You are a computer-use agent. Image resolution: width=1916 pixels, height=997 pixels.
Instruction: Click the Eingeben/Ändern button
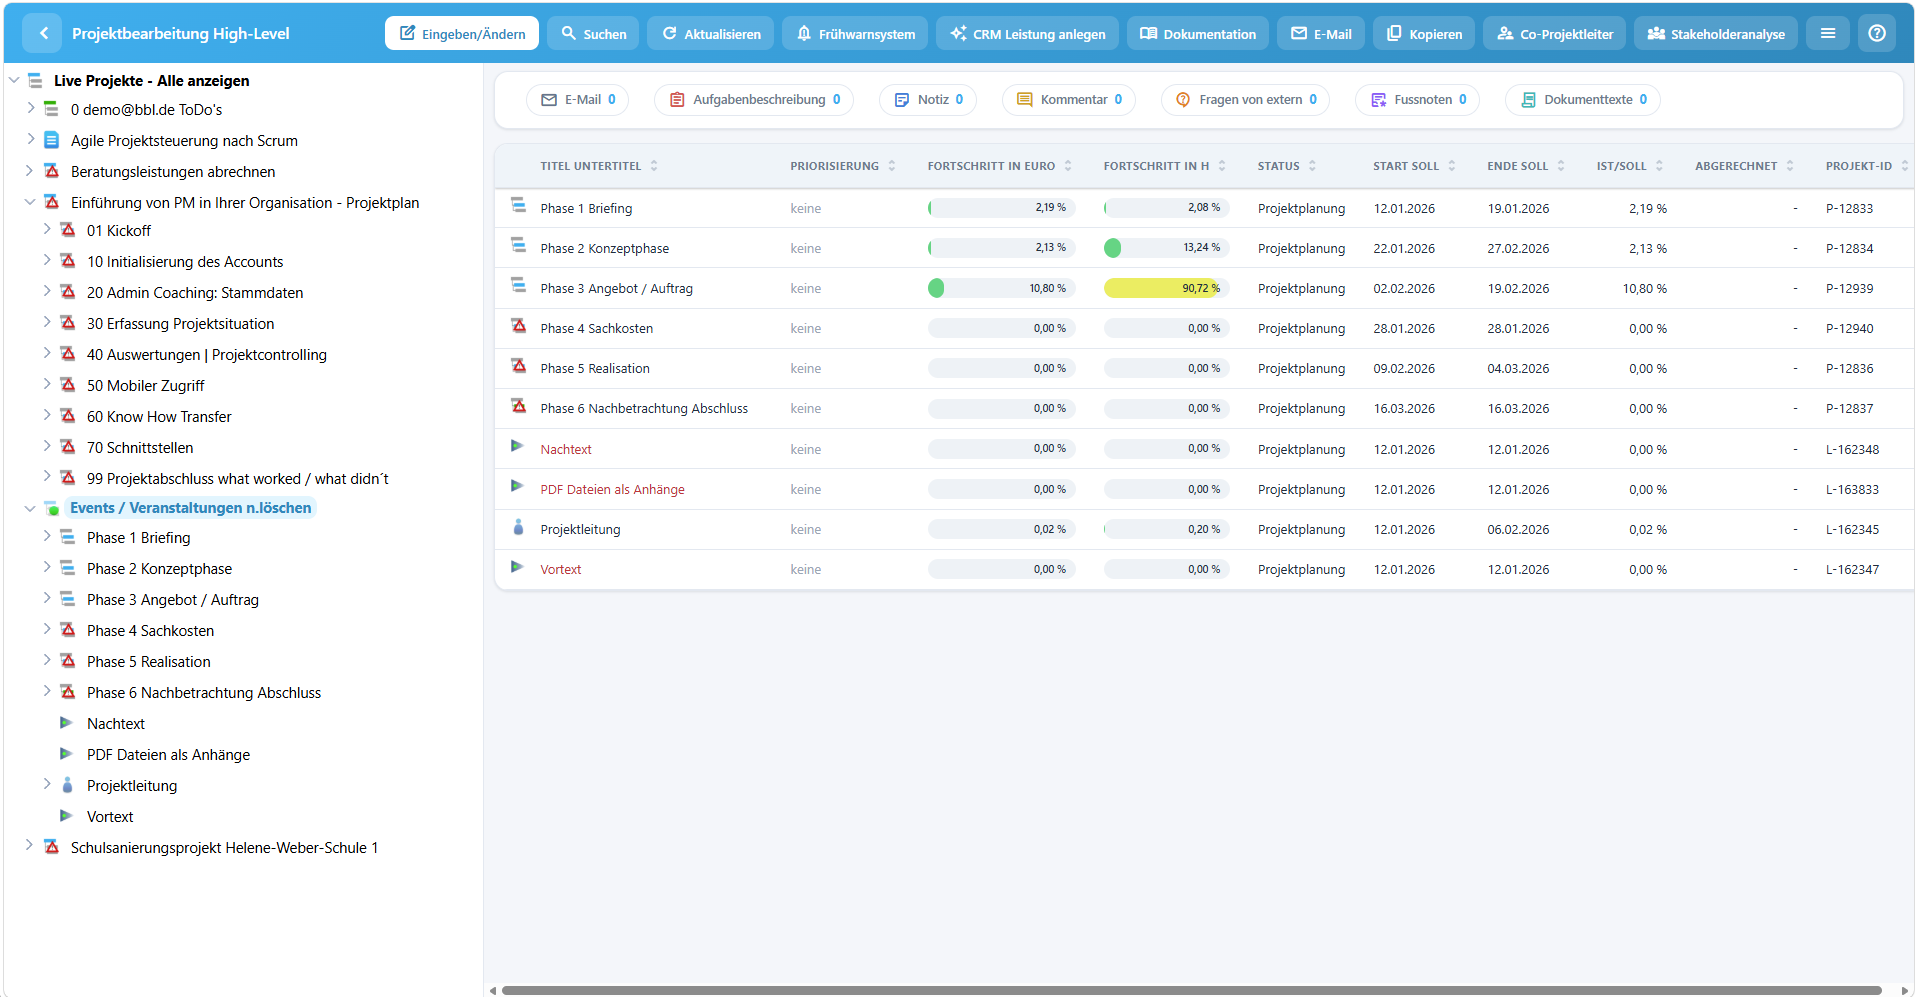(x=462, y=33)
